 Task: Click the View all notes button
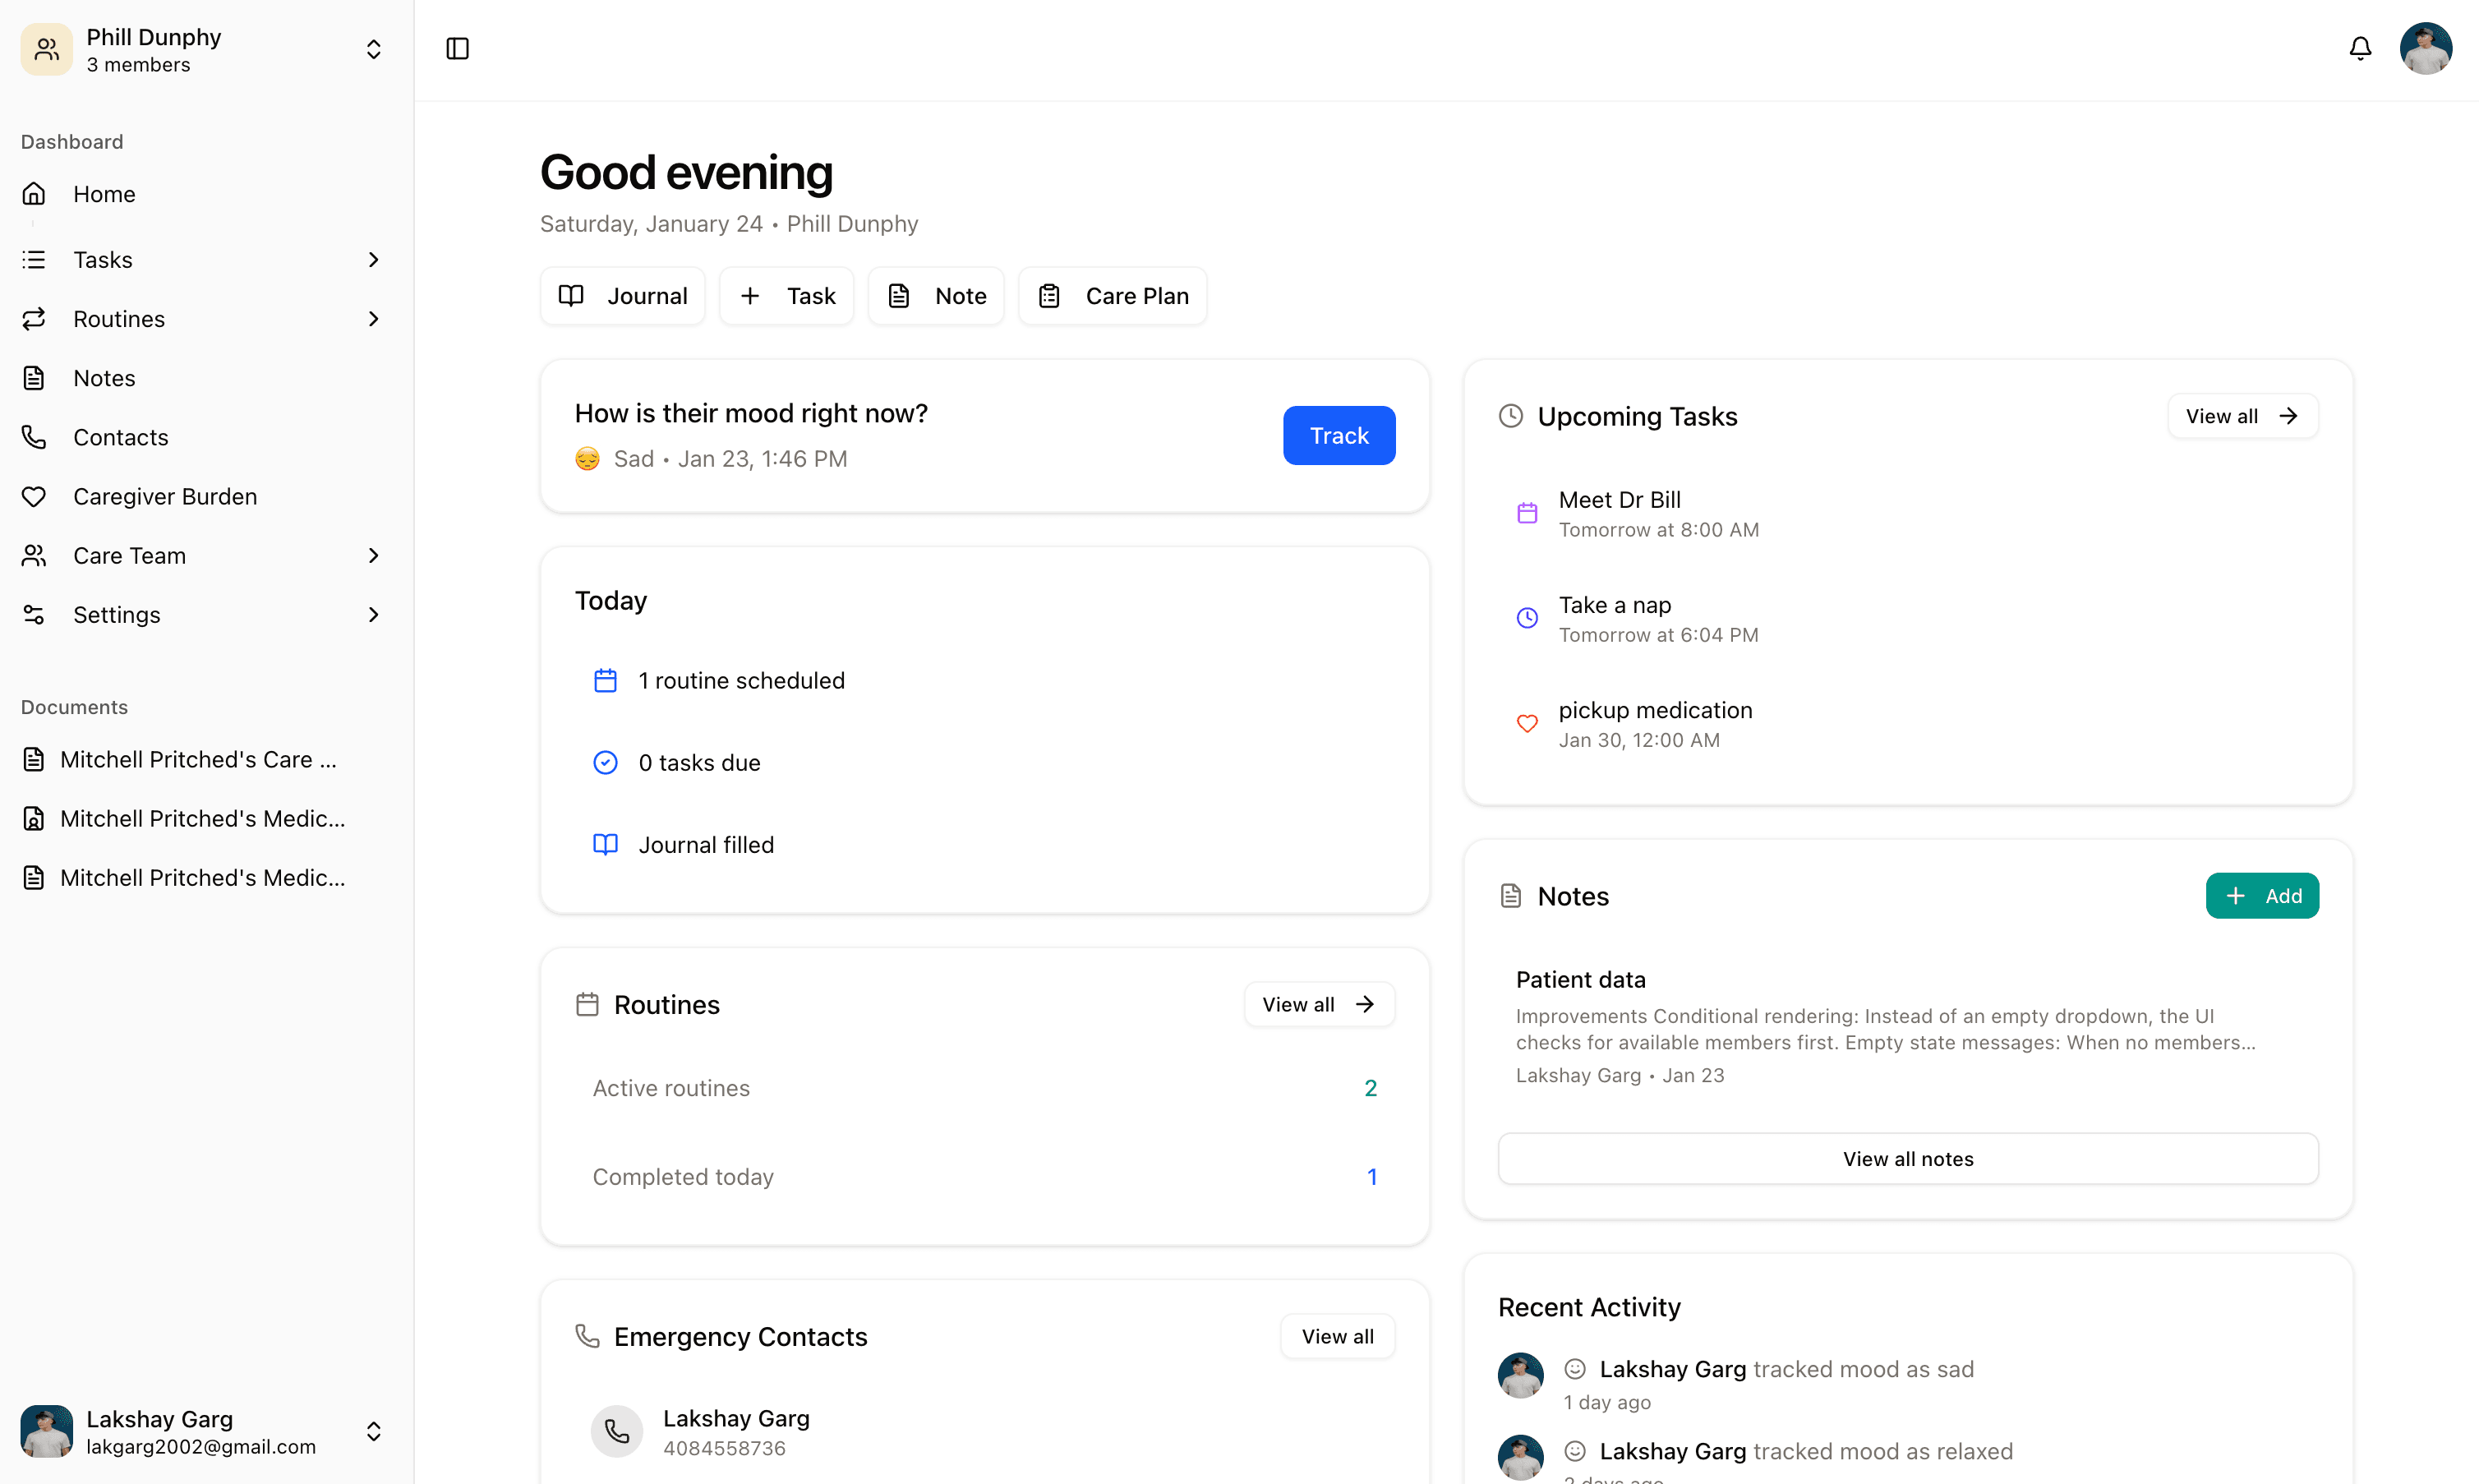click(x=1907, y=1158)
